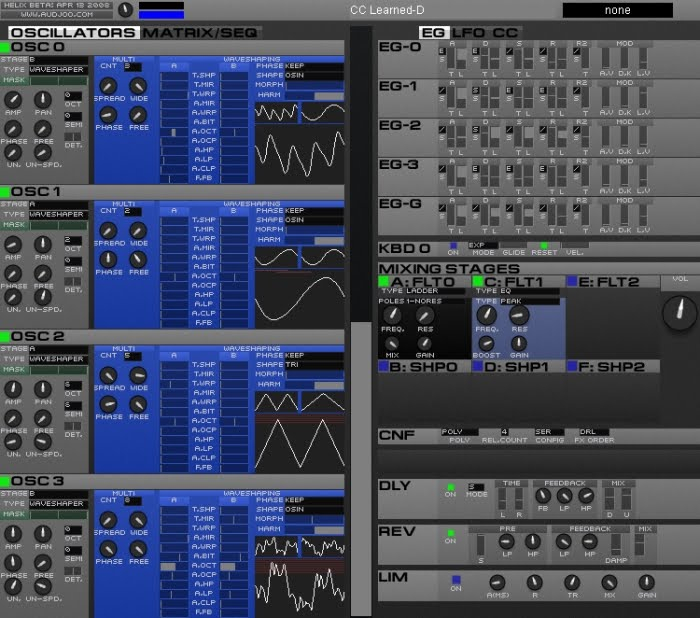This screenshot has height=618, width=700.
Task: Click BOOST knob in C: FLT1 section
Action: point(488,343)
